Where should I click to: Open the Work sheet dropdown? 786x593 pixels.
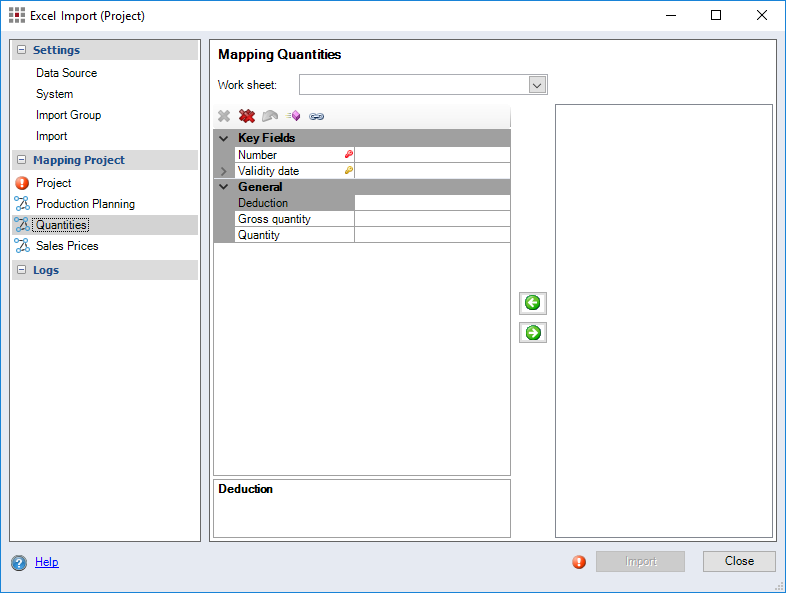pos(537,85)
